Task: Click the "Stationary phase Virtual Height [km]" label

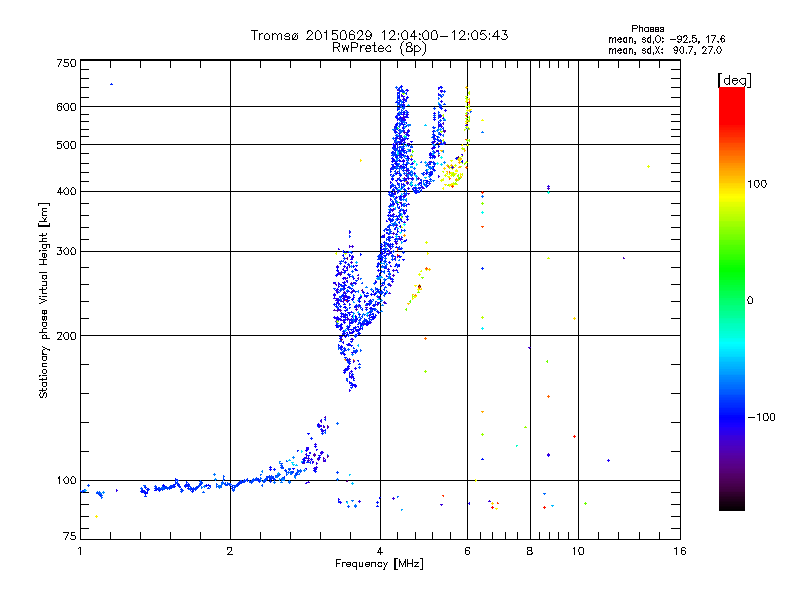Action: click(x=44, y=300)
